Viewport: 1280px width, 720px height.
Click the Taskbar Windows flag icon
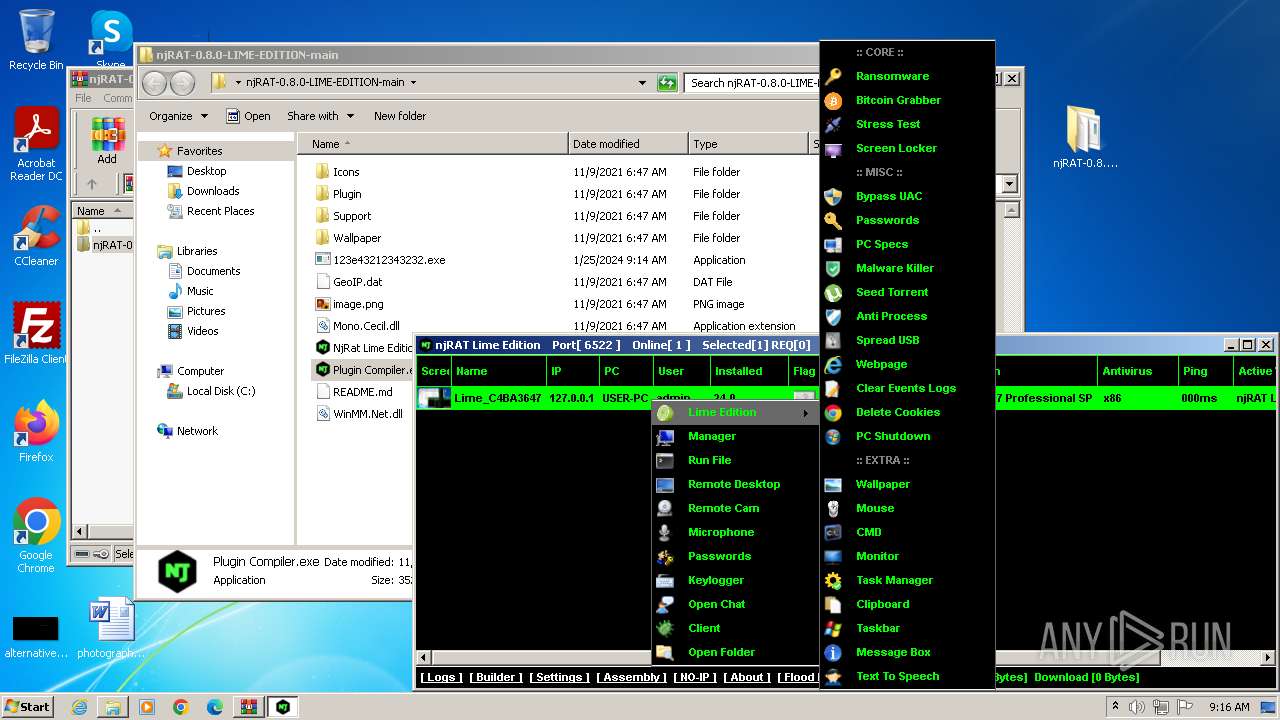click(833, 628)
